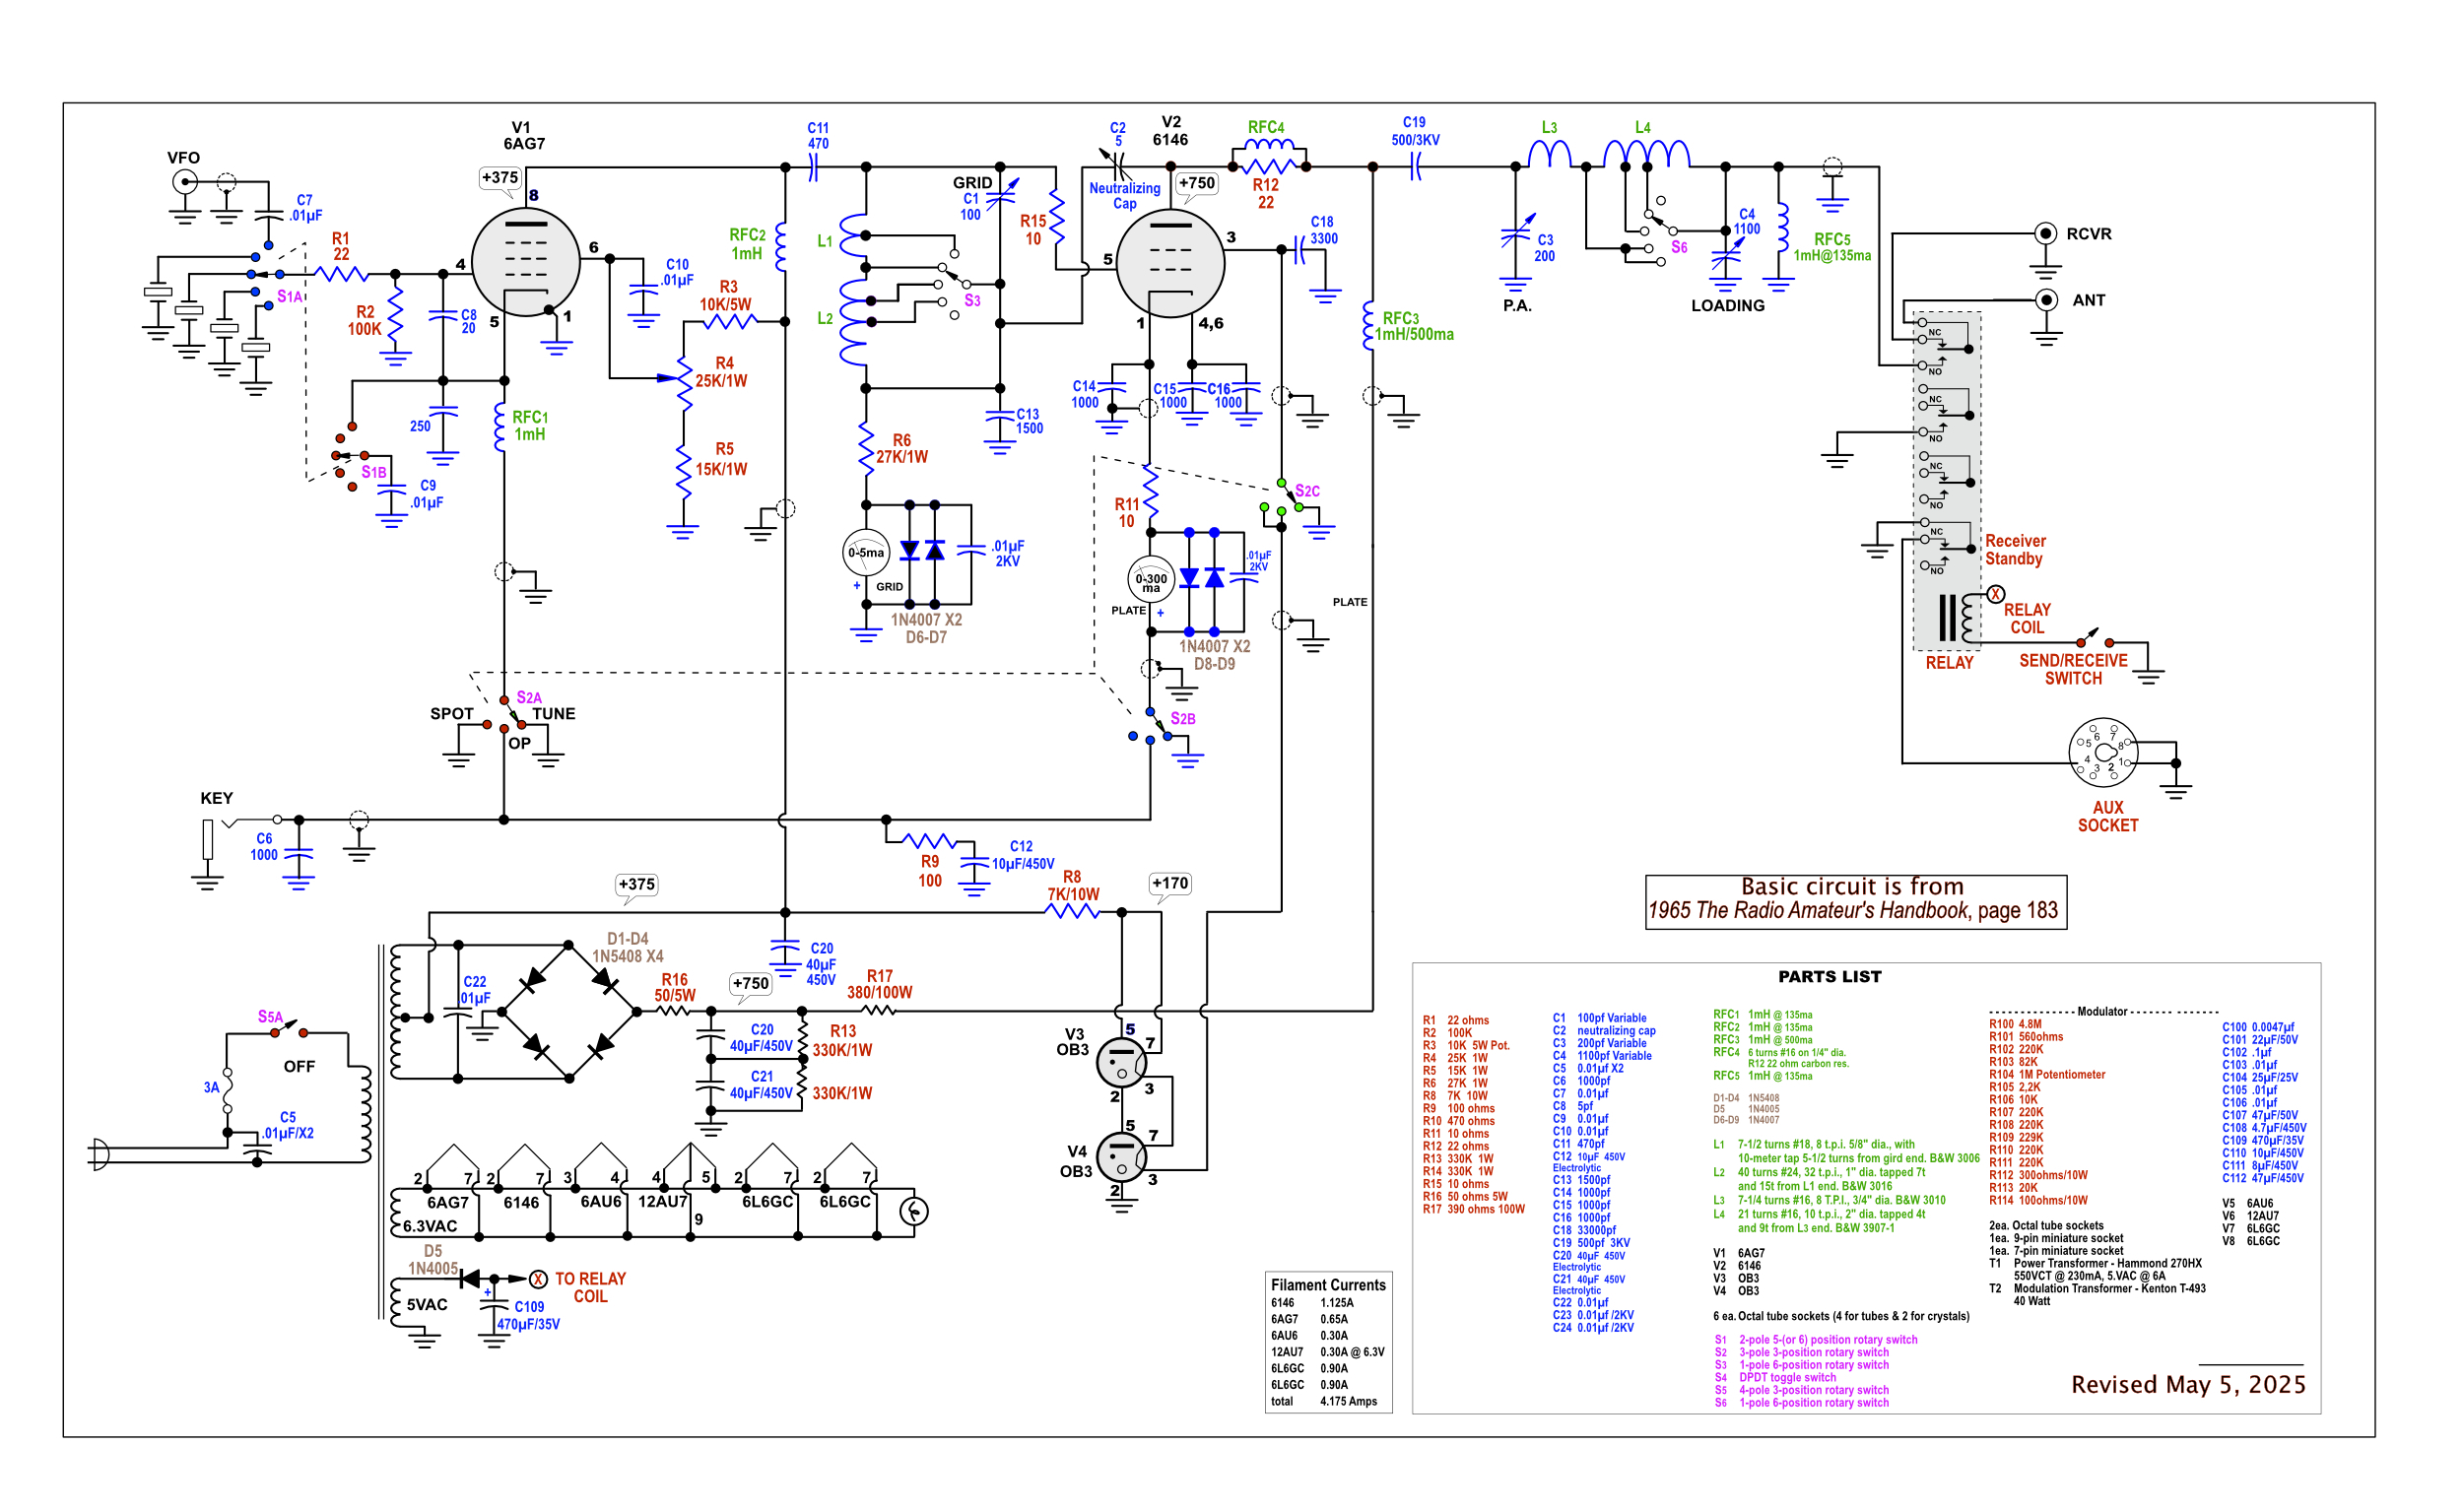Screen dimensions: 2463x1512
Task: Select the AUX SOCKET octal socket symbol
Action: point(2103,753)
